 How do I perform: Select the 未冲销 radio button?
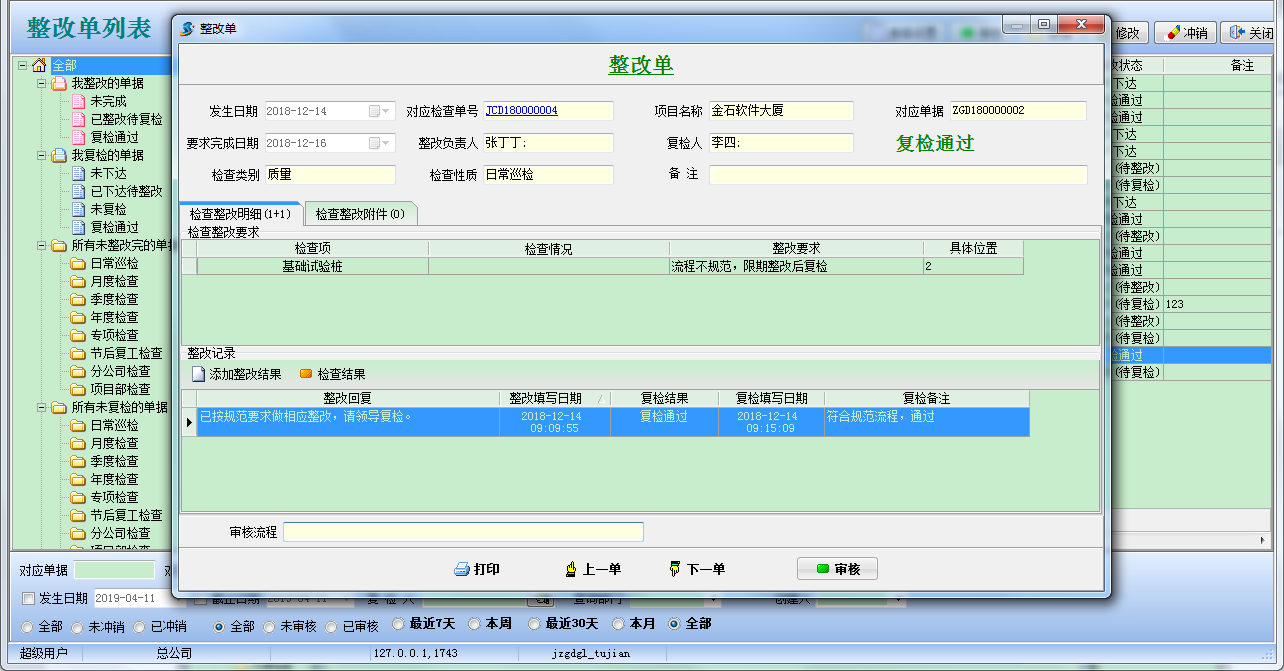click(x=77, y=626)
